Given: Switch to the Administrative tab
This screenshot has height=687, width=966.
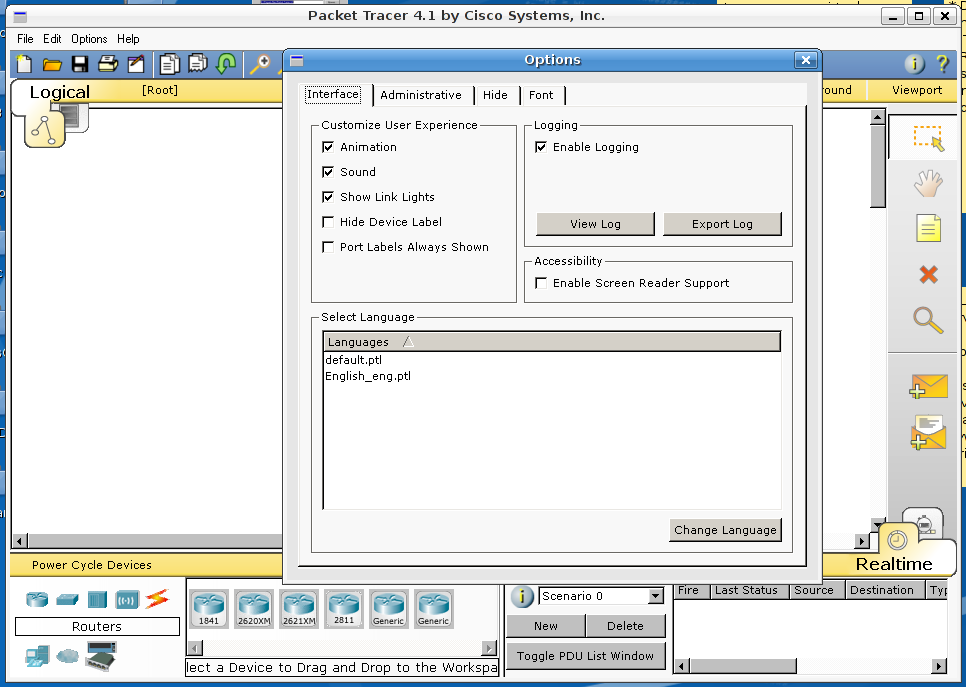Looking at the screenshot, I should 421,95.
